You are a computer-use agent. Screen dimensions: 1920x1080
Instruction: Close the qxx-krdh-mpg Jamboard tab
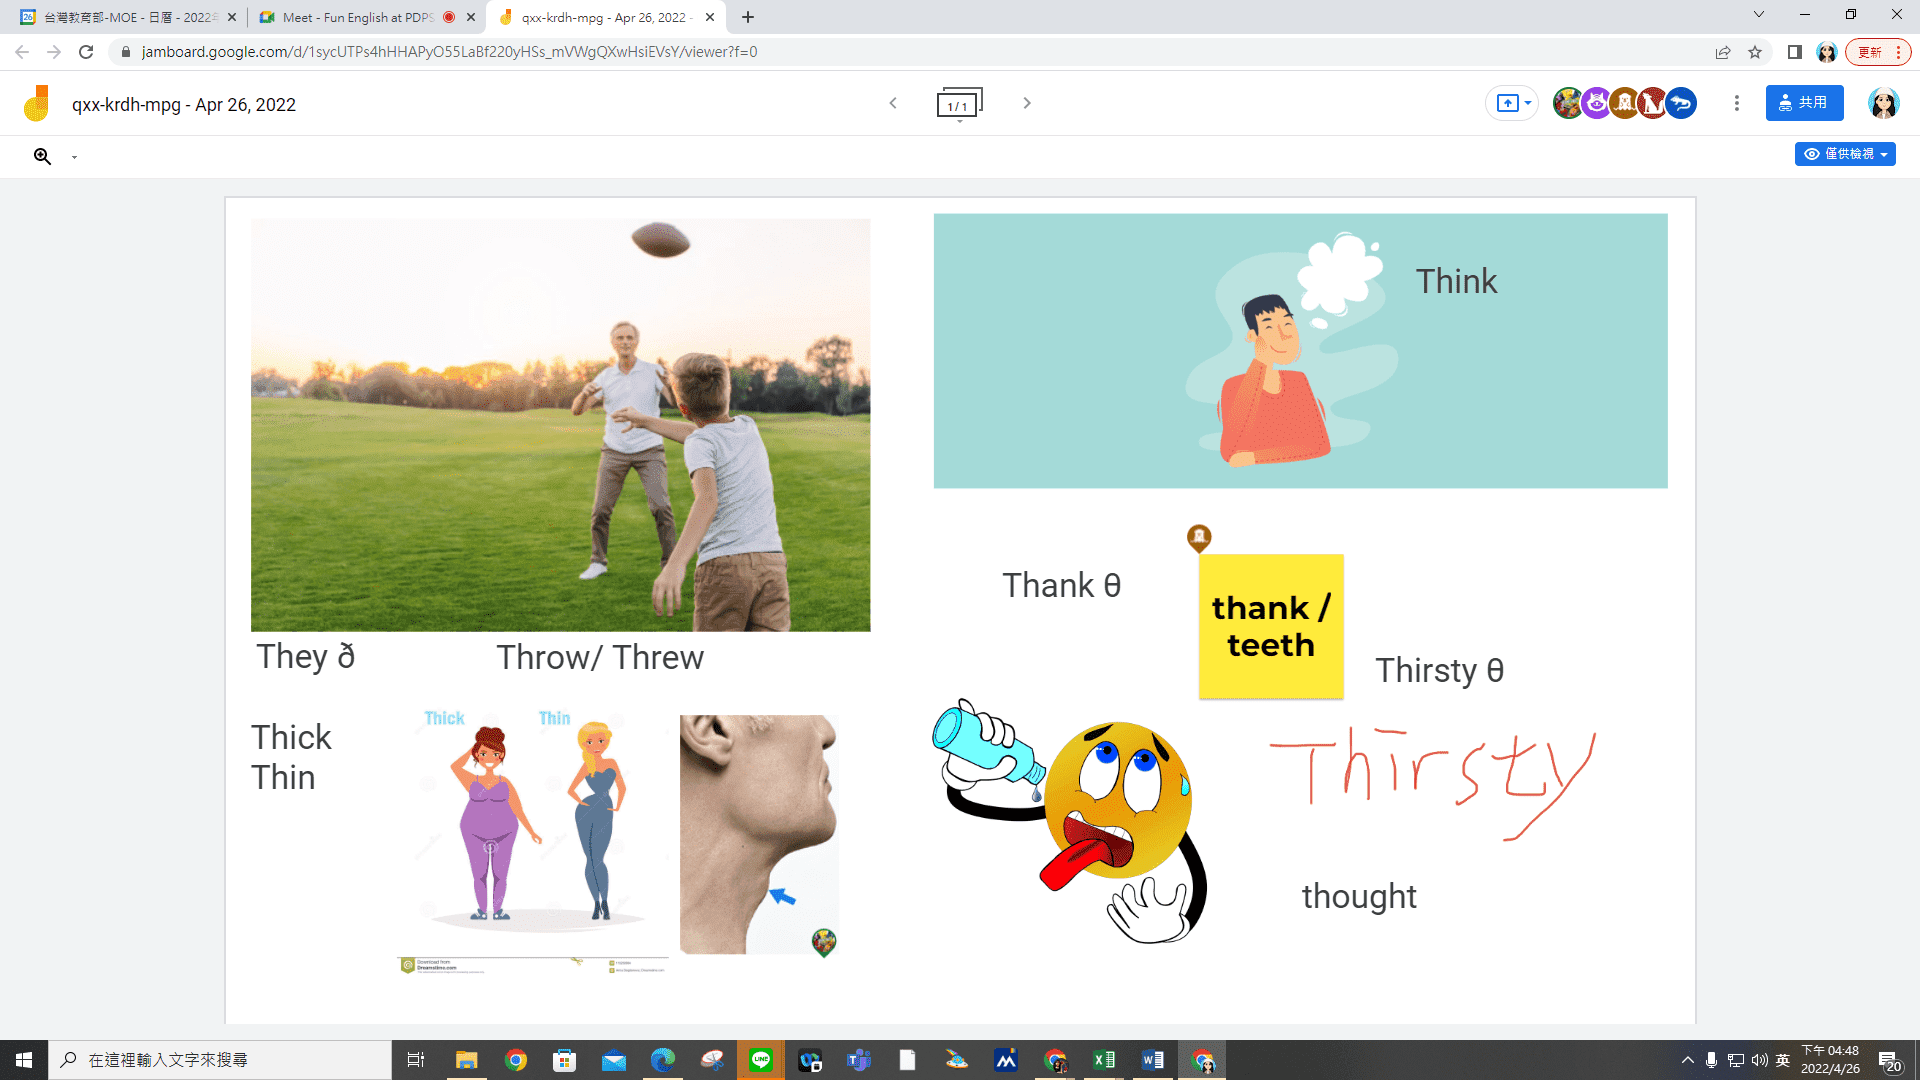pos(710,17)
